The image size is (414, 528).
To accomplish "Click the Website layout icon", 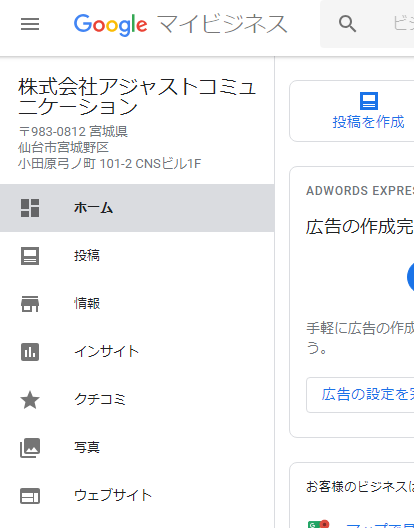I will (30, 496).
